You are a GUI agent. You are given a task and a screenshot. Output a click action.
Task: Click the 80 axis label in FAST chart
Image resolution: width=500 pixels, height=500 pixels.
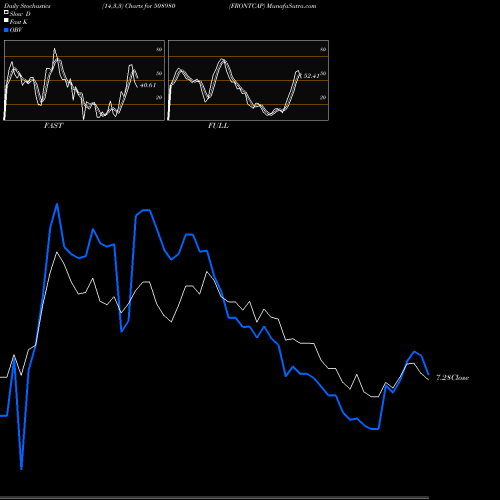pyautogui.click(x=159, y=49)
